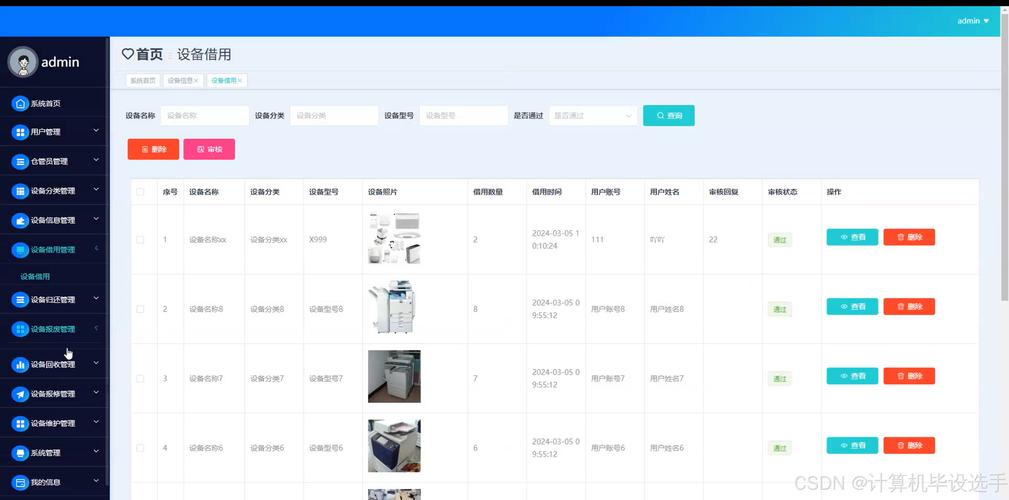
Task: Click the table icon of 设备分类管理
Action: coord(20,191)
